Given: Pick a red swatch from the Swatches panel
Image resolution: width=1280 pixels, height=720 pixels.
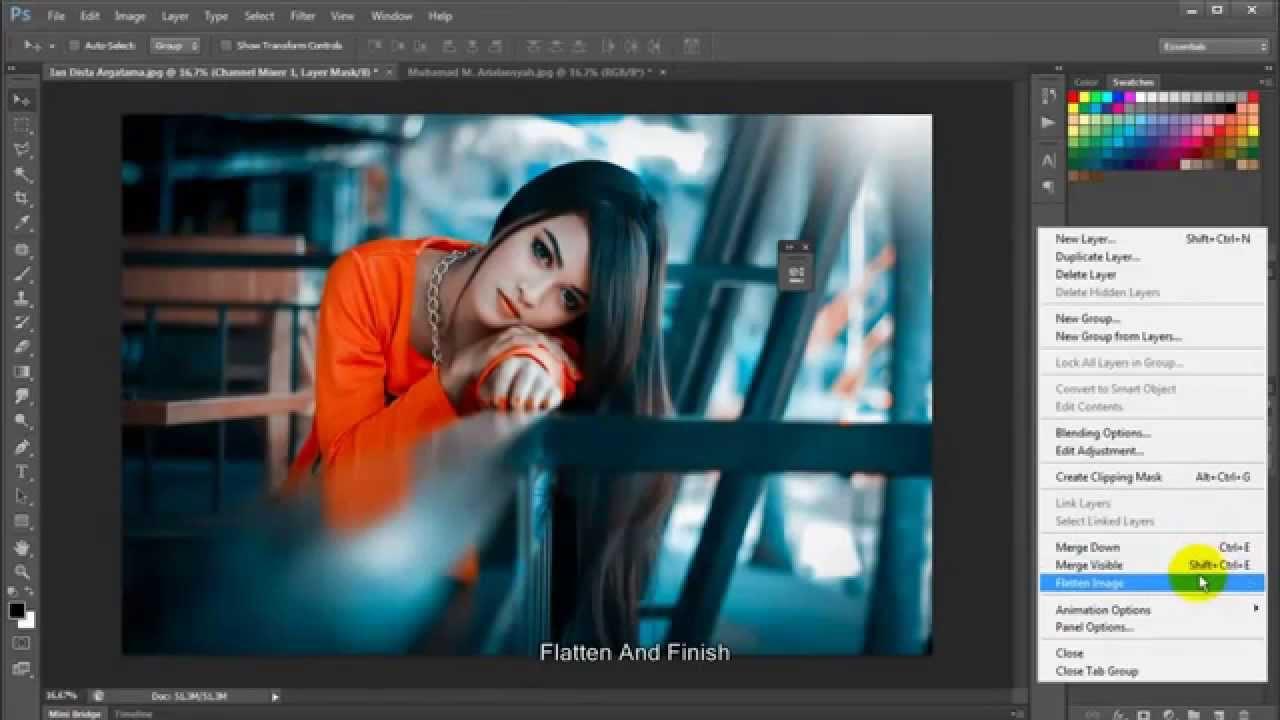Looking at the screenshot, I should tap(1072, 96).
